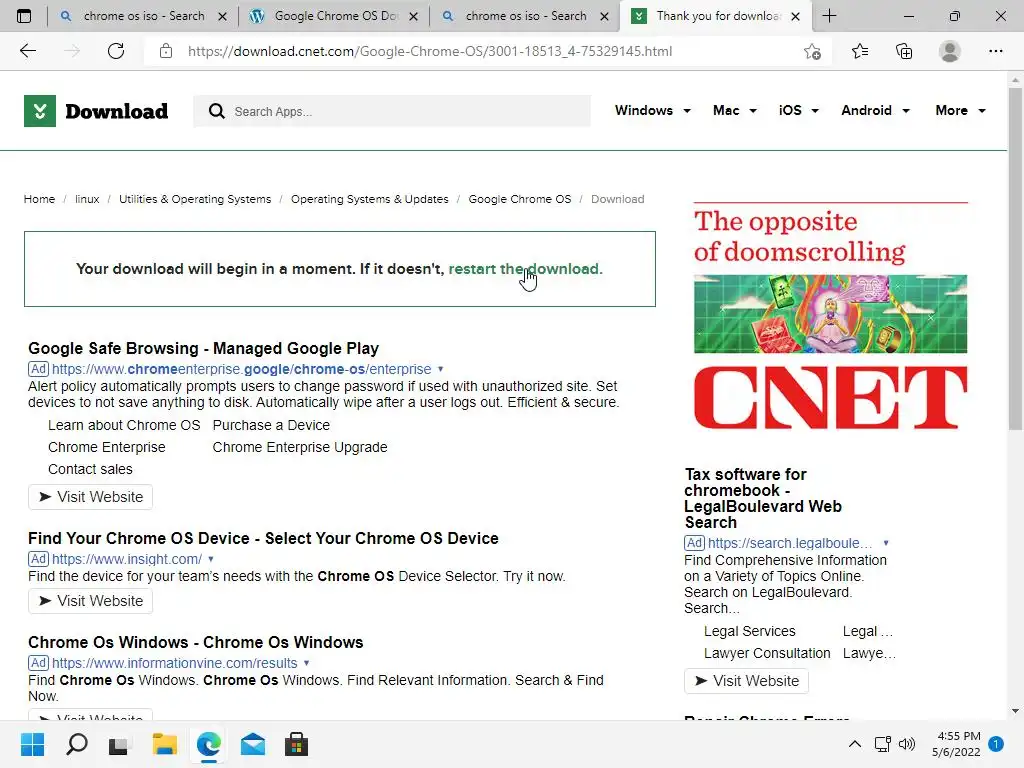Click Visit Website under Tax software ad
The height and width of the screenshot is (768, 1024).
746,681
